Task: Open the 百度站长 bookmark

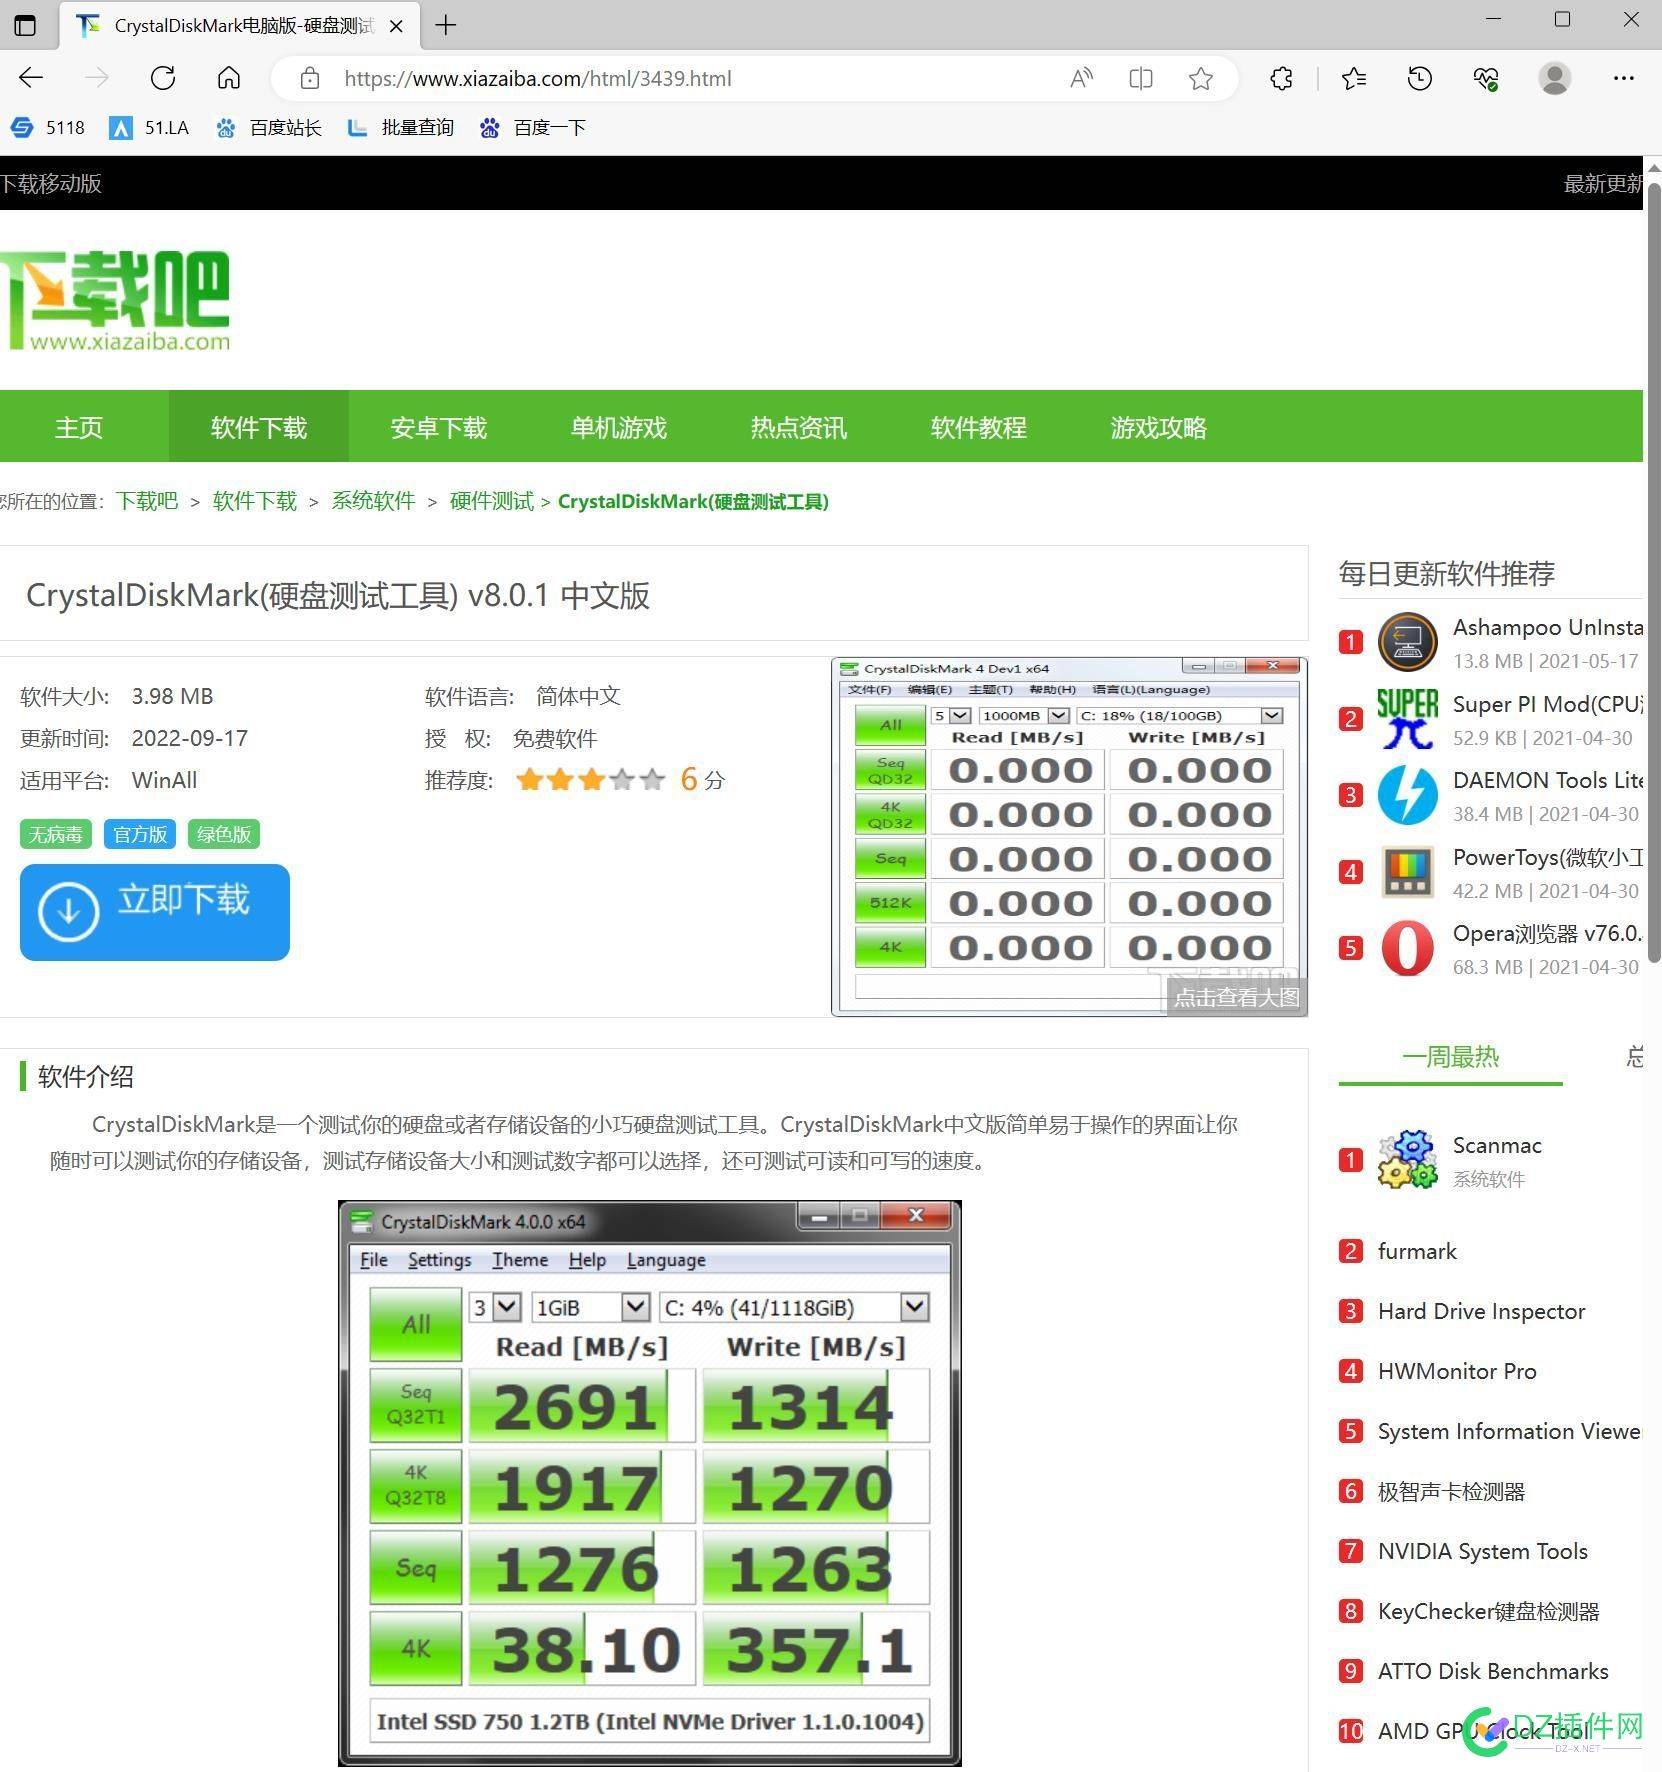Action: tap(268, 128)
